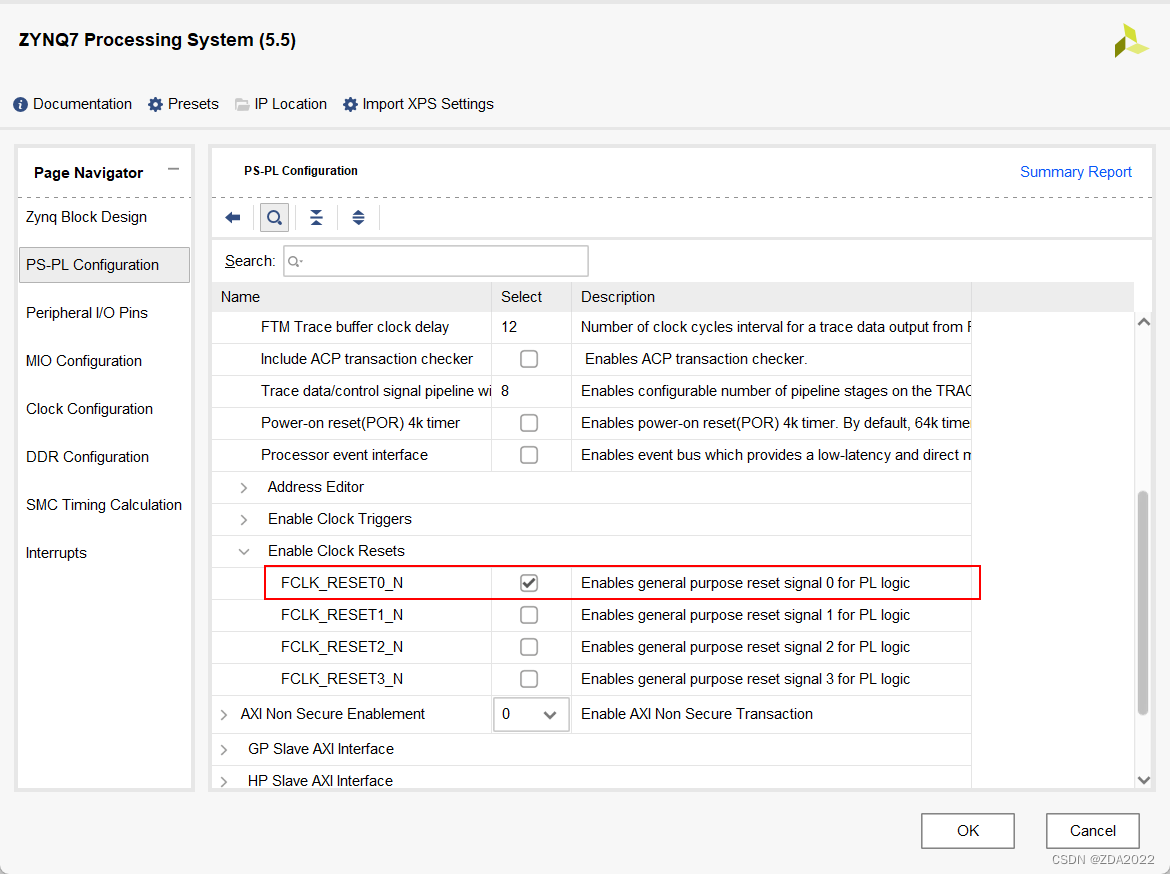Click the IP Location label
Screen dimensions: 1170x874
pyautogui.click(x=290, y=104)
